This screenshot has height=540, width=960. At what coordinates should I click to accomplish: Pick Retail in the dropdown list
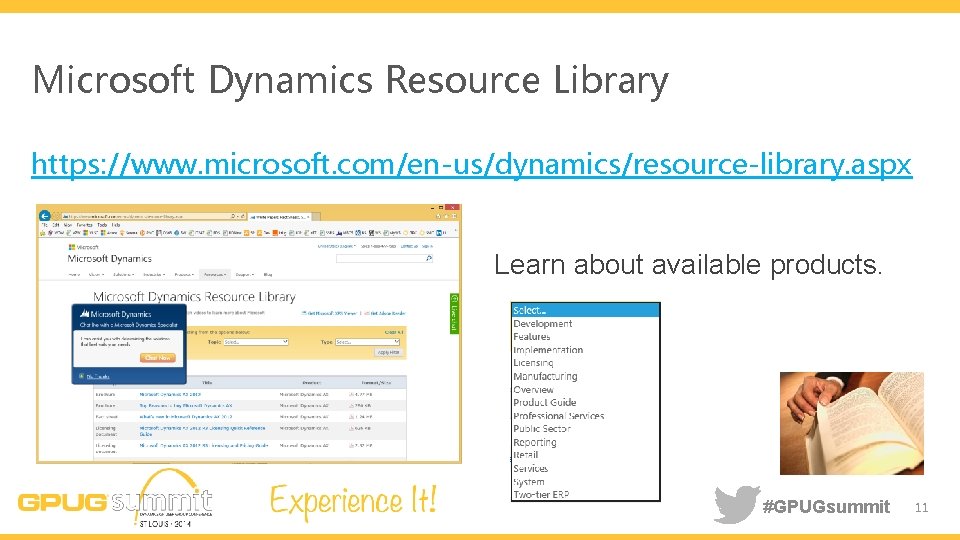click(x=525, y=455)
